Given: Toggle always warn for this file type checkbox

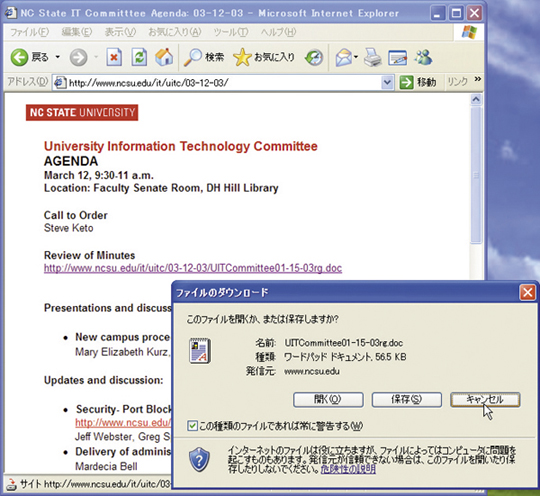Looking at the screenshot, I should tap(192, 426).
